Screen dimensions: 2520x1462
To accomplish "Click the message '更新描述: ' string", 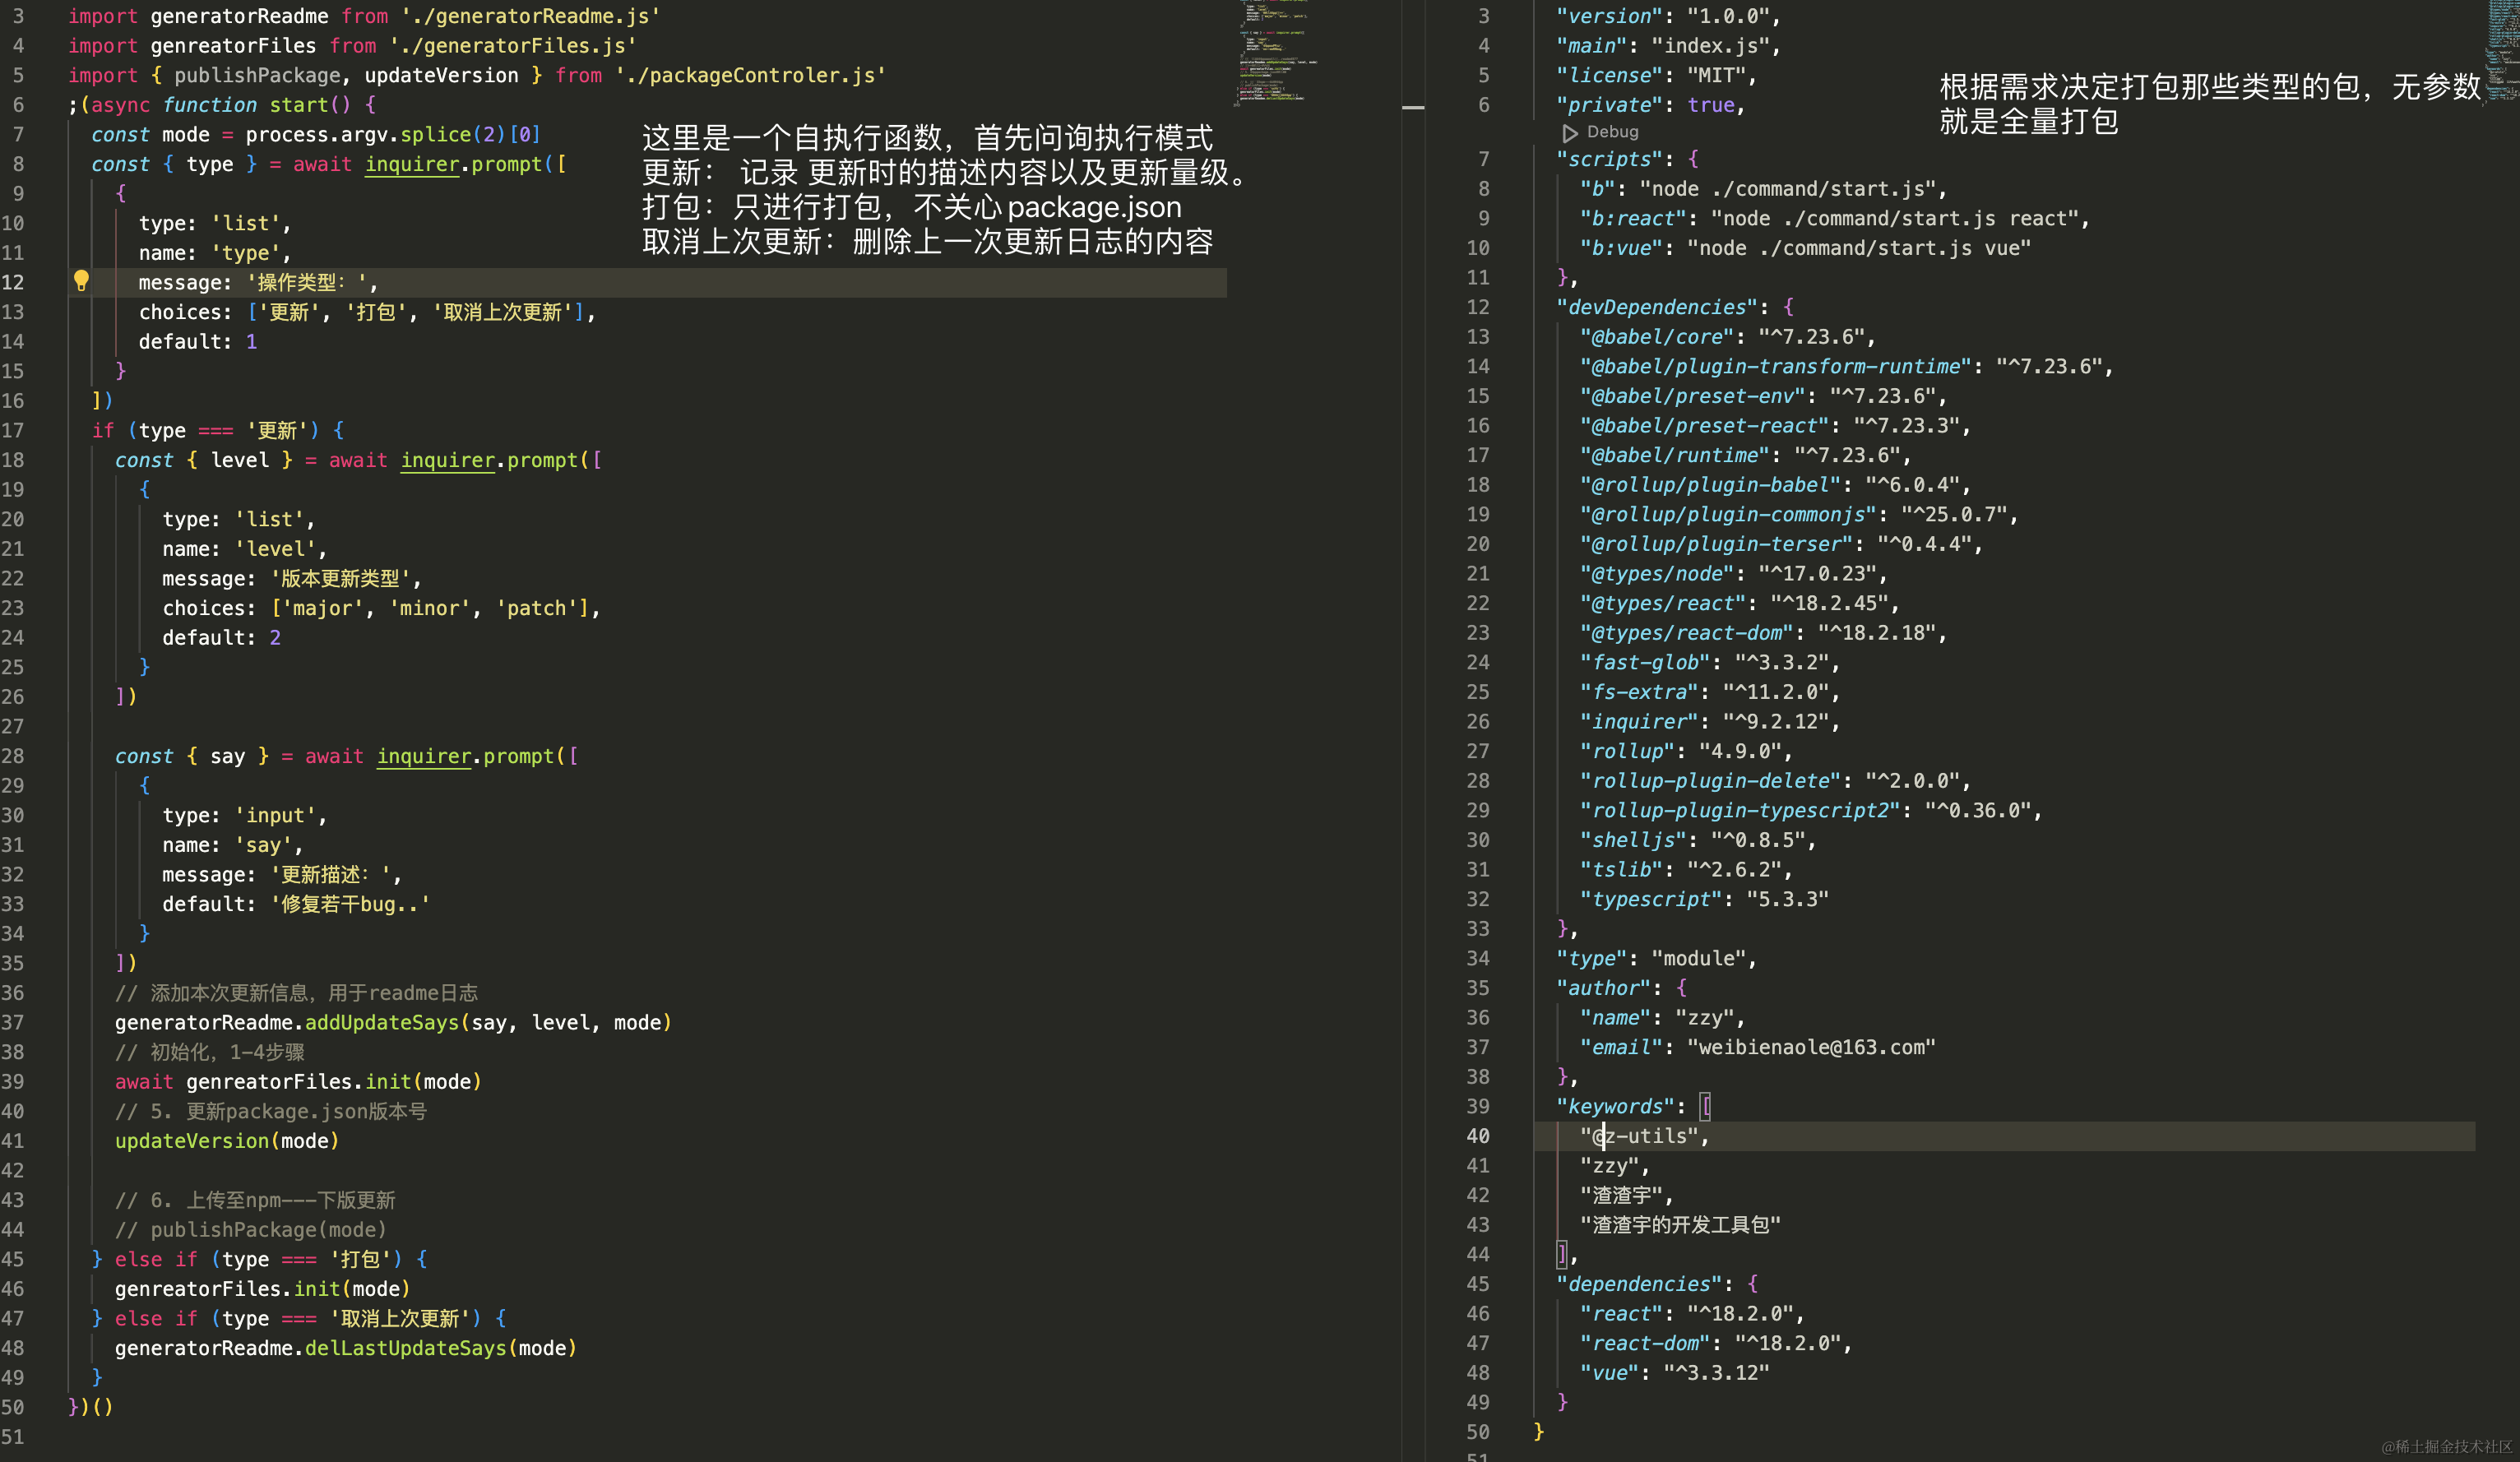I will click(331, 874).
